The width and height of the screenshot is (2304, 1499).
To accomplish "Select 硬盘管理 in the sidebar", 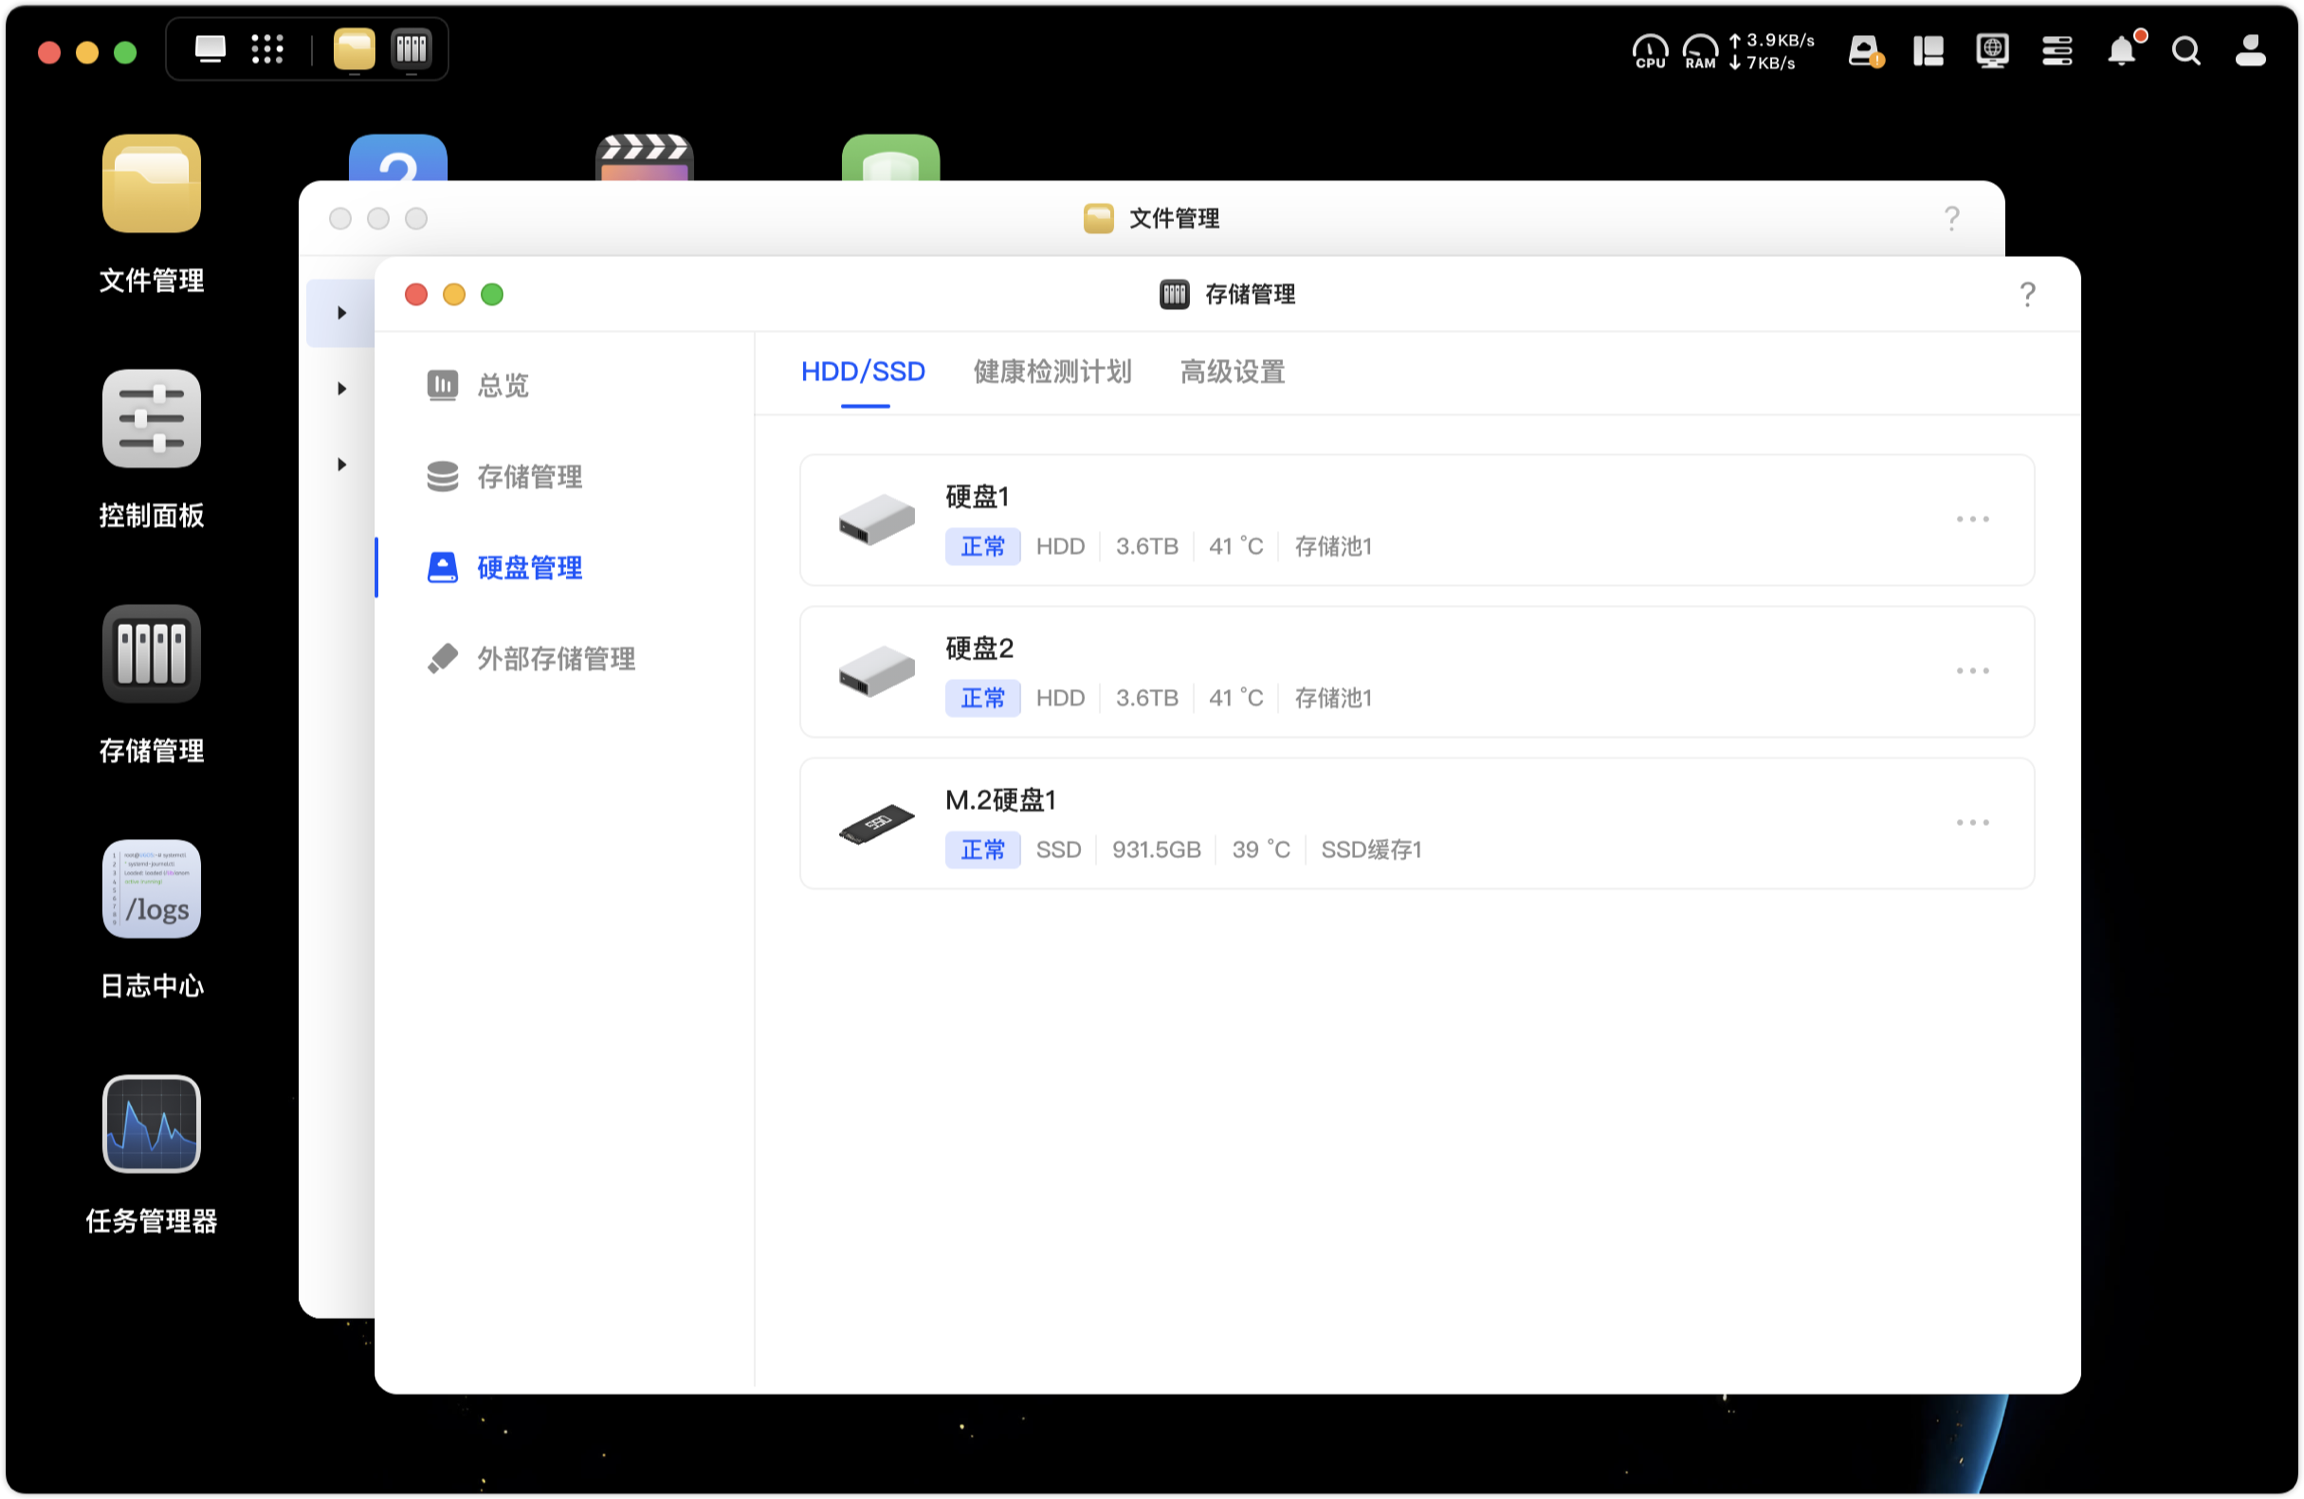I will pos(565,567).
